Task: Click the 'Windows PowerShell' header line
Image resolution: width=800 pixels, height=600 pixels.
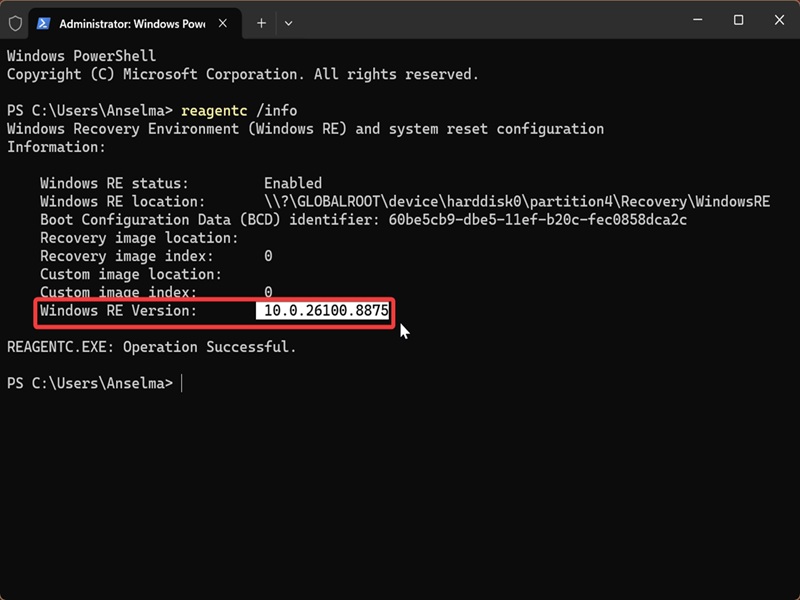Action: pos(82,56)
